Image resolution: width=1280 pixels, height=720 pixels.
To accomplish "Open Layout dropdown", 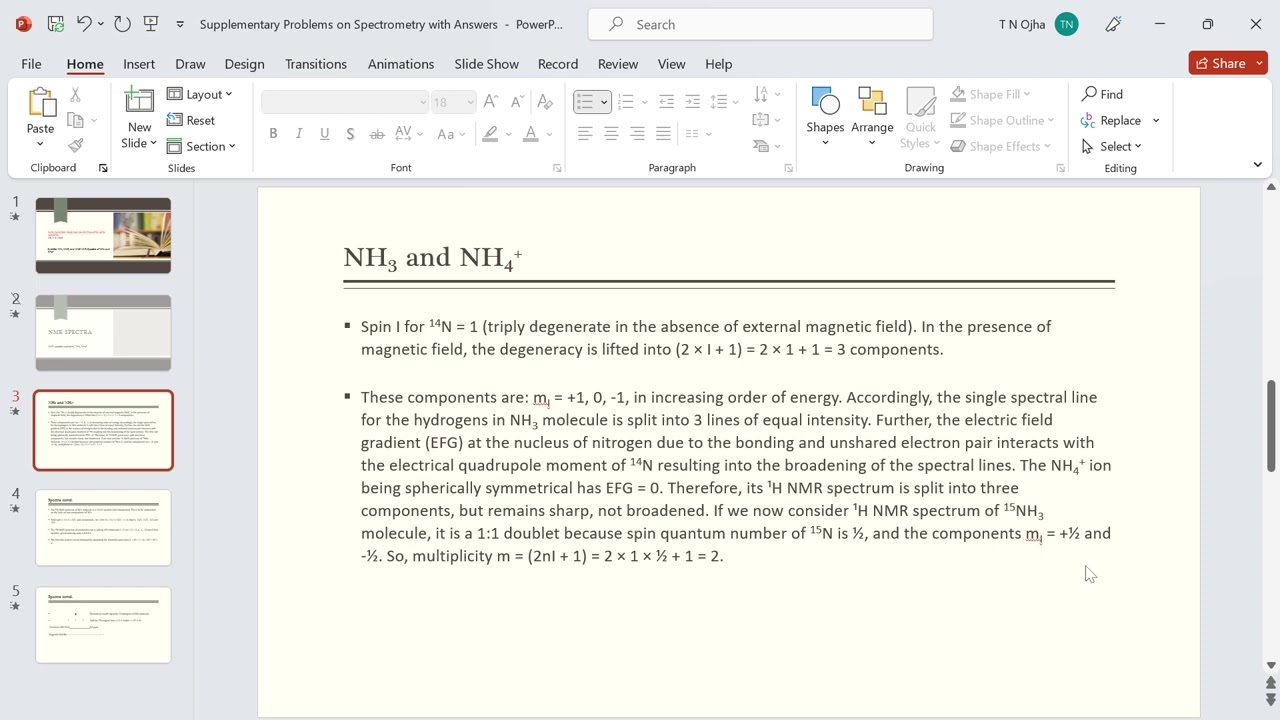I will click(x=200, y=94).
